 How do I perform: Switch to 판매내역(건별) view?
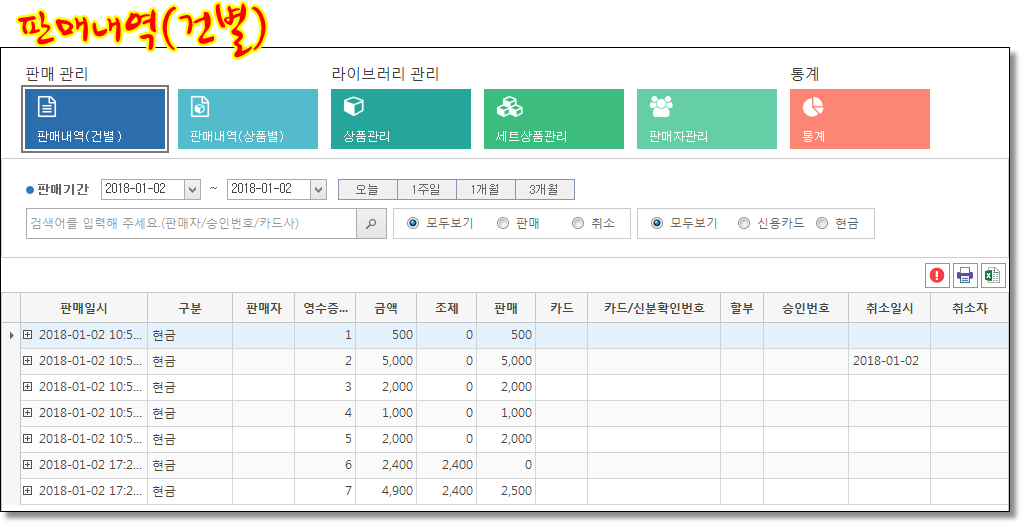click(x=94, y=119)
